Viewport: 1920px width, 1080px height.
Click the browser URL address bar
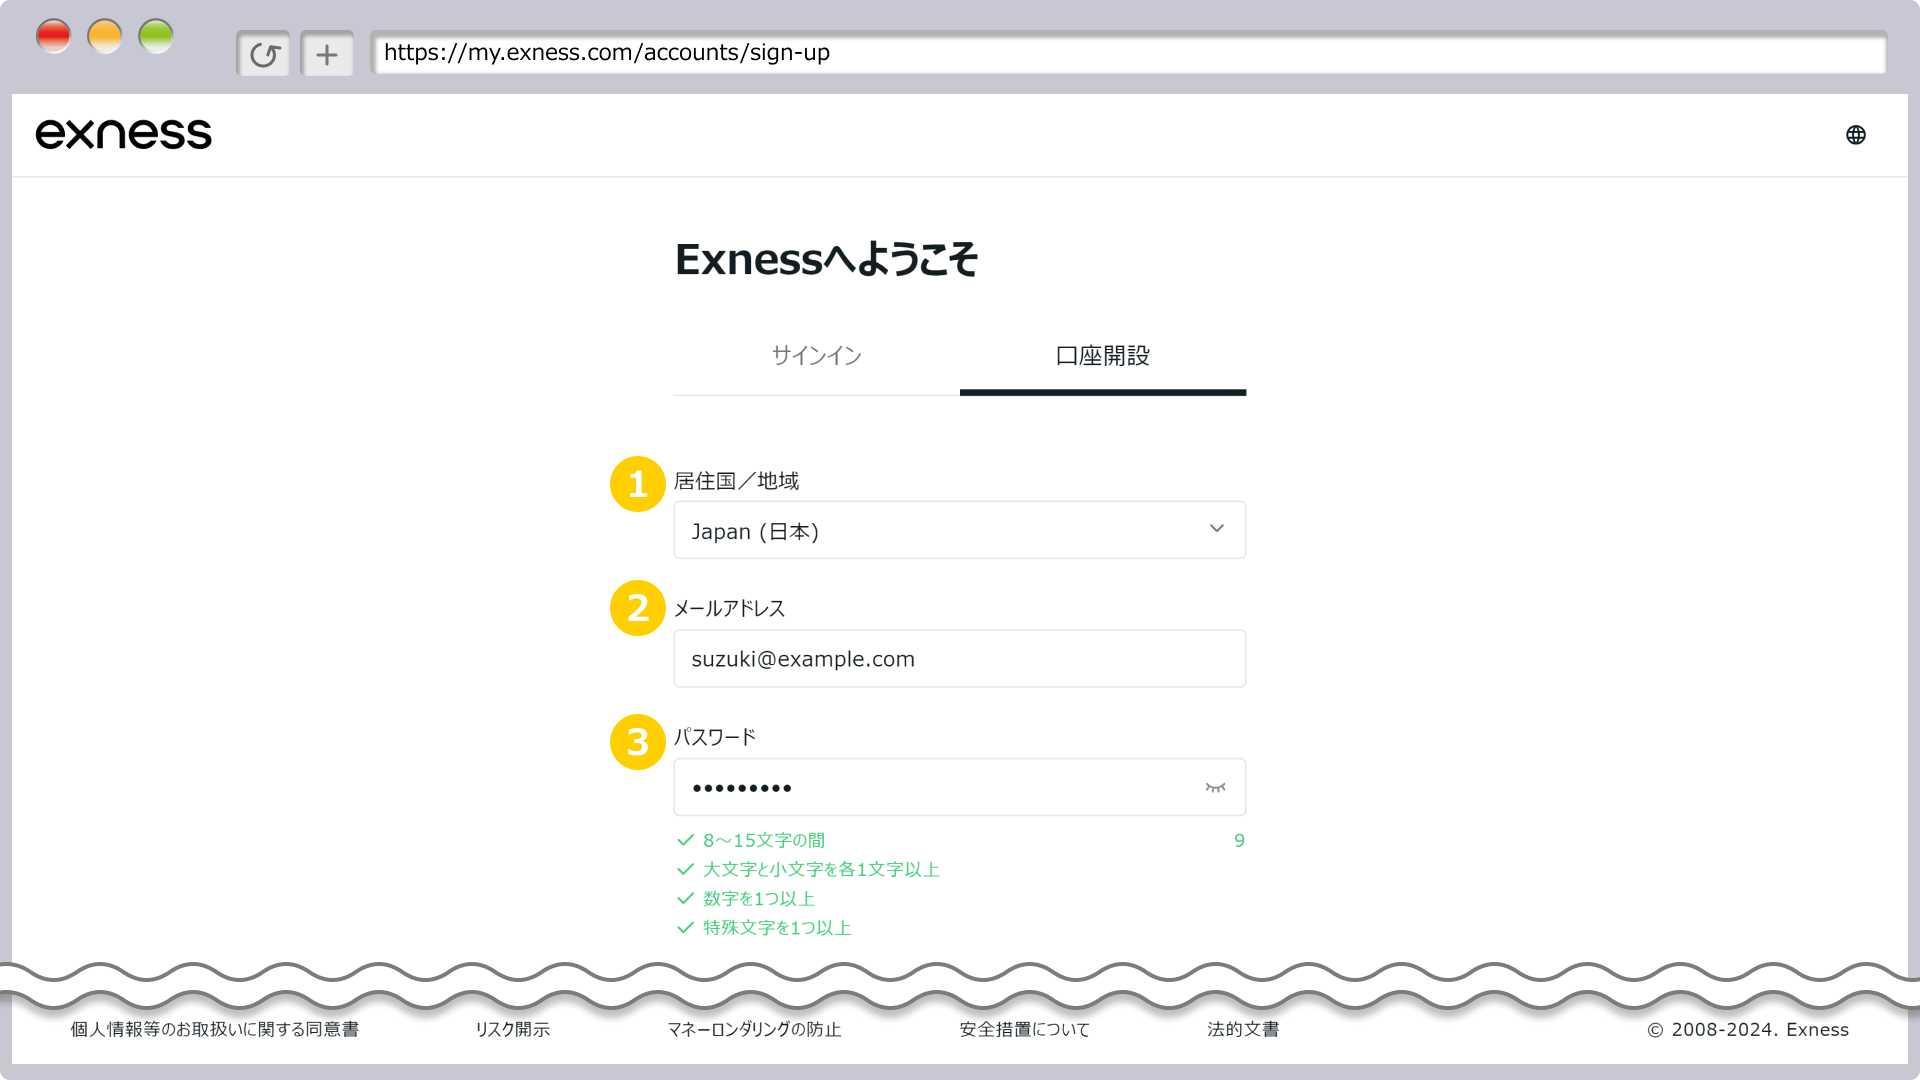(1127, 53)
